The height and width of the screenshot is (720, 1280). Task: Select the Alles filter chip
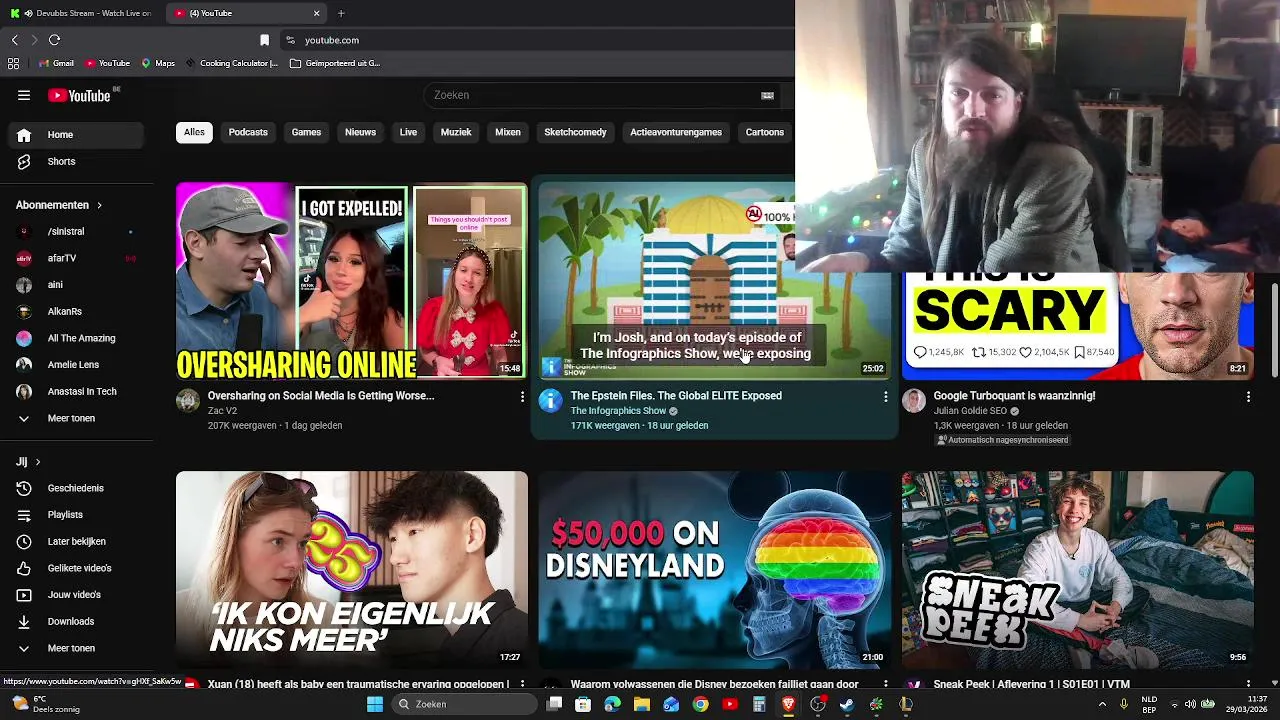[x=194, y=132]
